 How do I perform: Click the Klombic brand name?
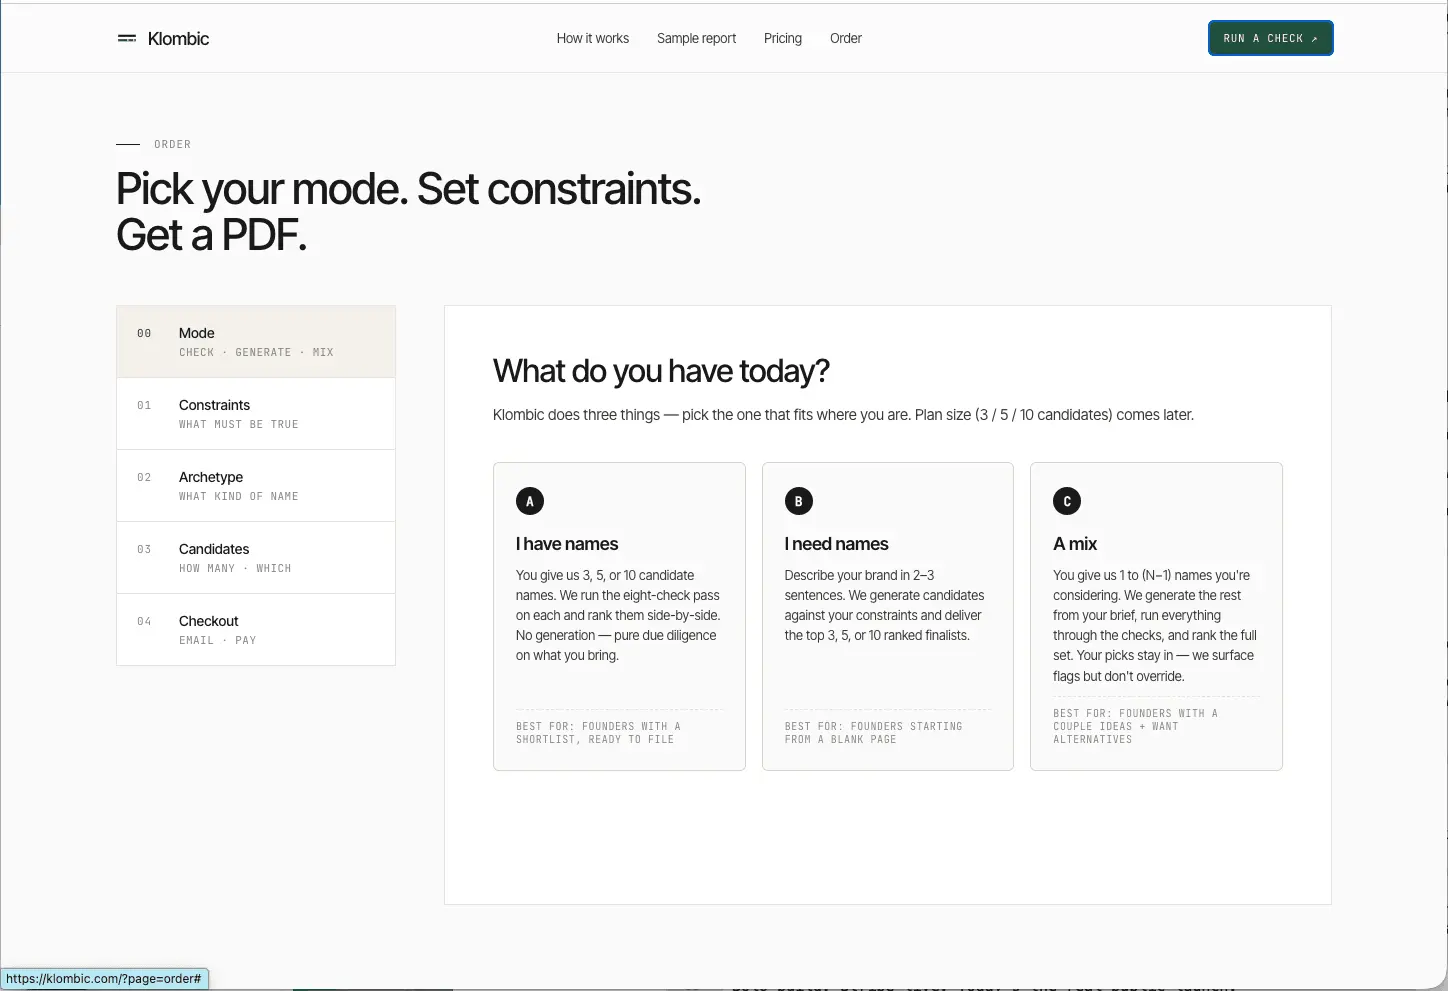pos(178,39)
